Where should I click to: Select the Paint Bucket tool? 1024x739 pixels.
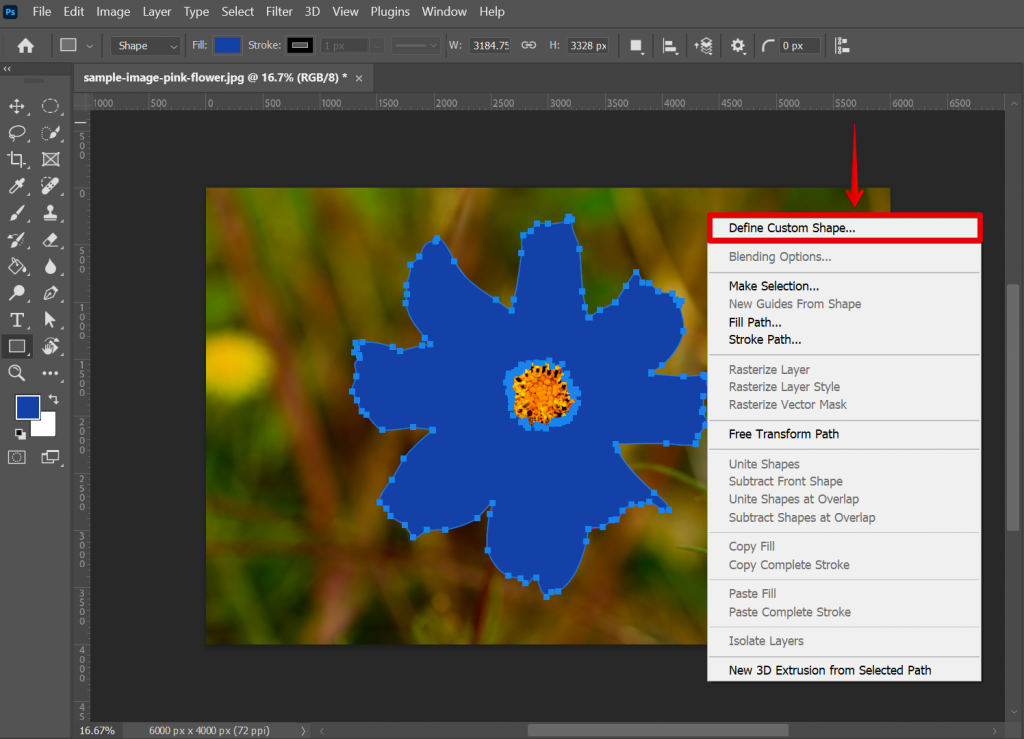click(15, 267)
